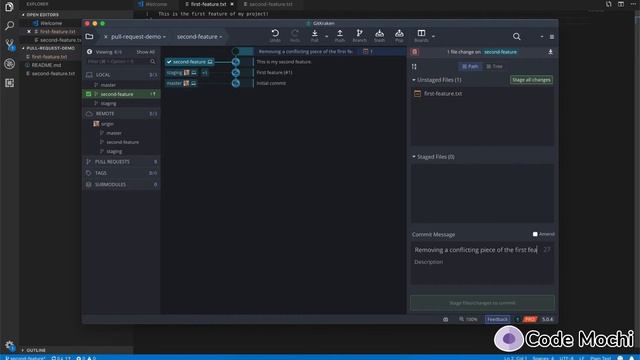Create a branch with the Branch icon
This screenshot has width=640, height=360.
point(360,33)
